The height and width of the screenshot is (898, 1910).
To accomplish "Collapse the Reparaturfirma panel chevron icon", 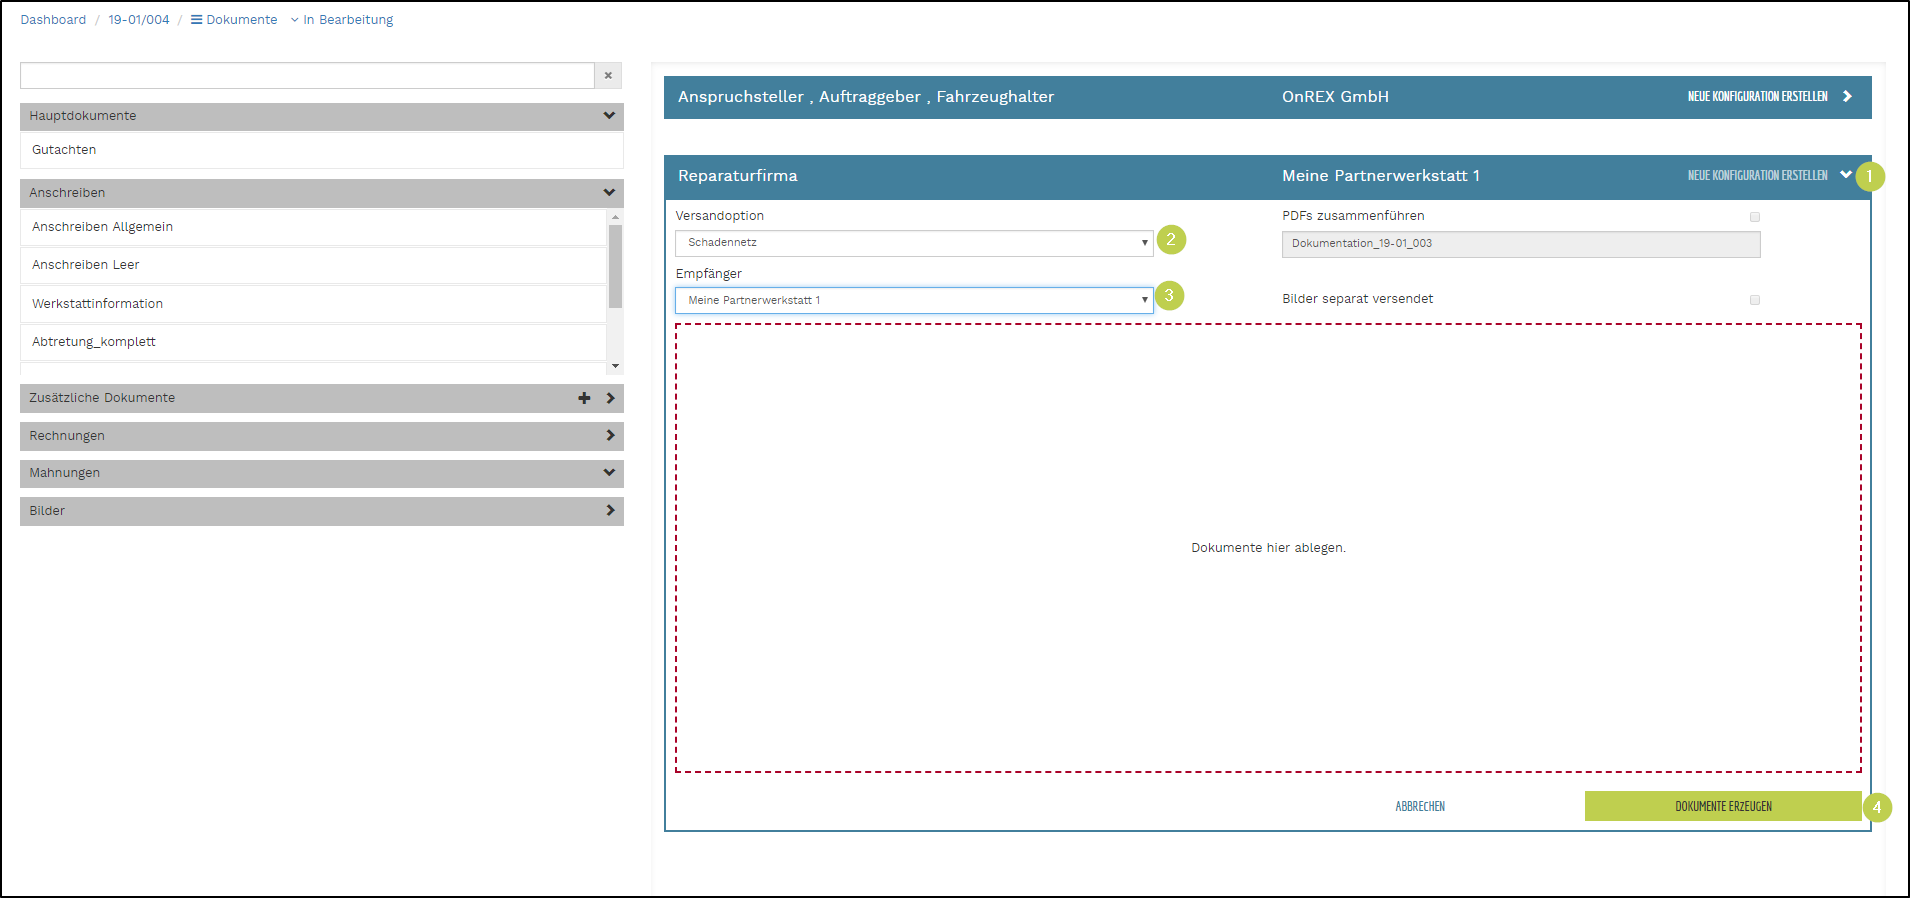I will (1845, 175).
